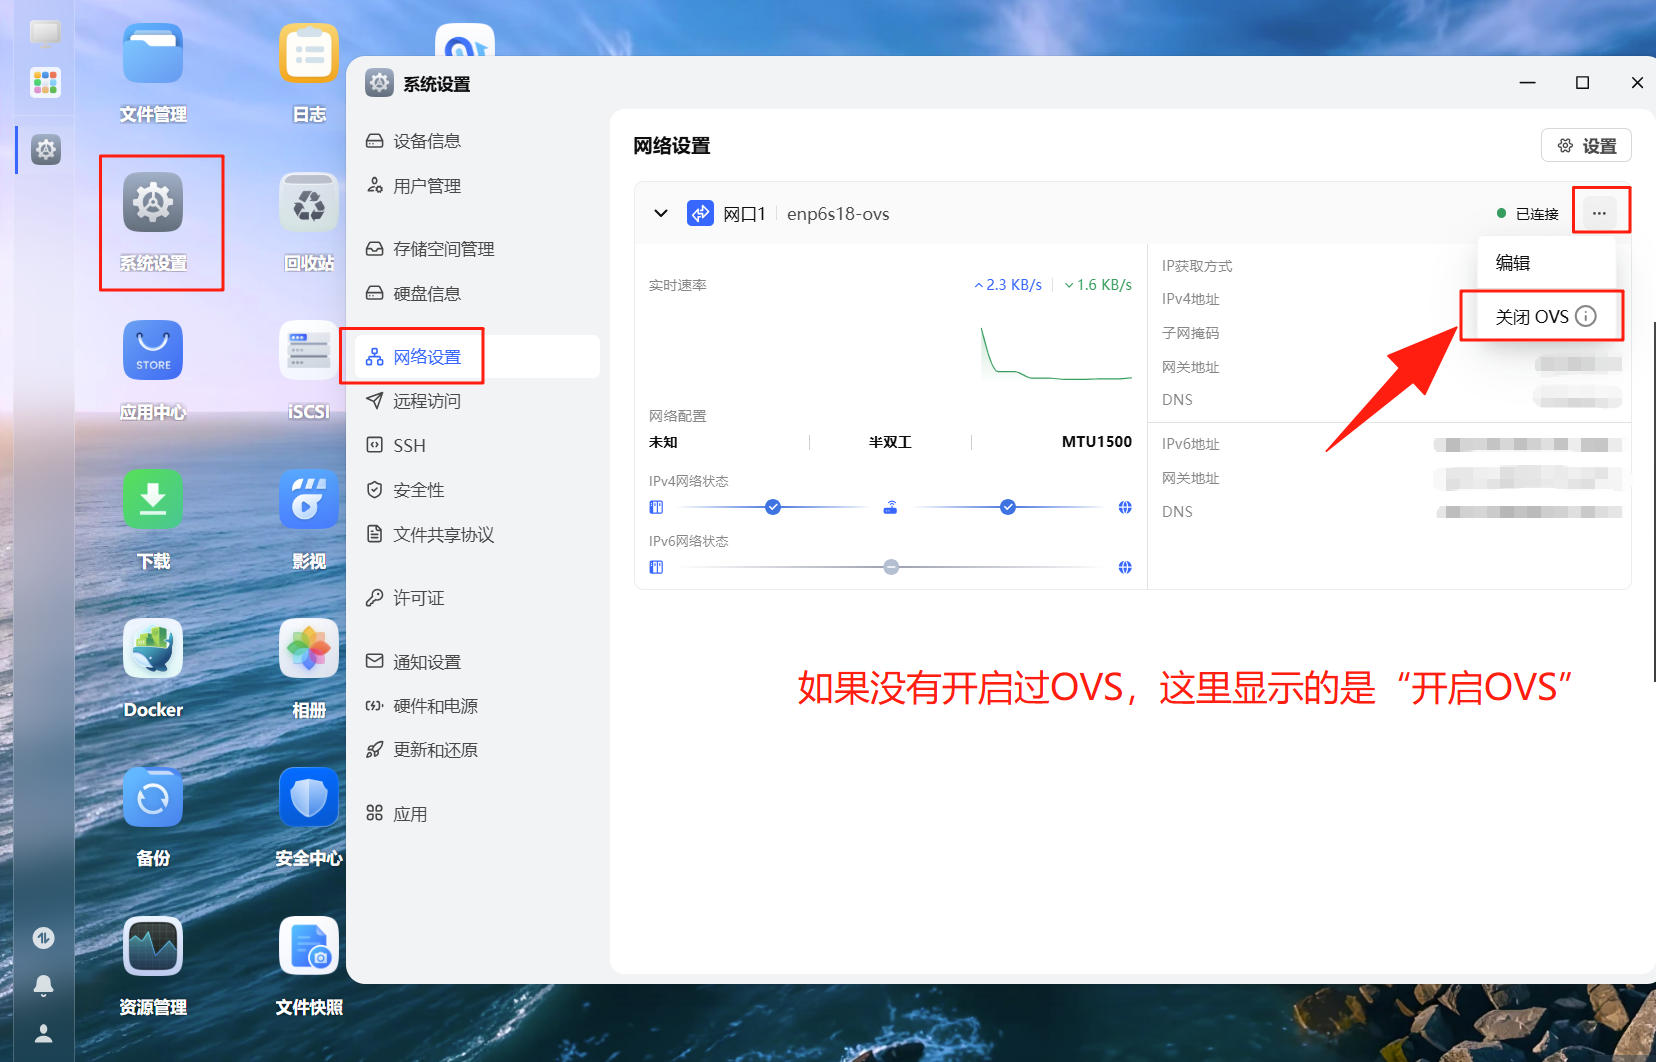Open the notification bell in the taskbar
The width and height of the screenshot is (1656, 1062).
43,985
